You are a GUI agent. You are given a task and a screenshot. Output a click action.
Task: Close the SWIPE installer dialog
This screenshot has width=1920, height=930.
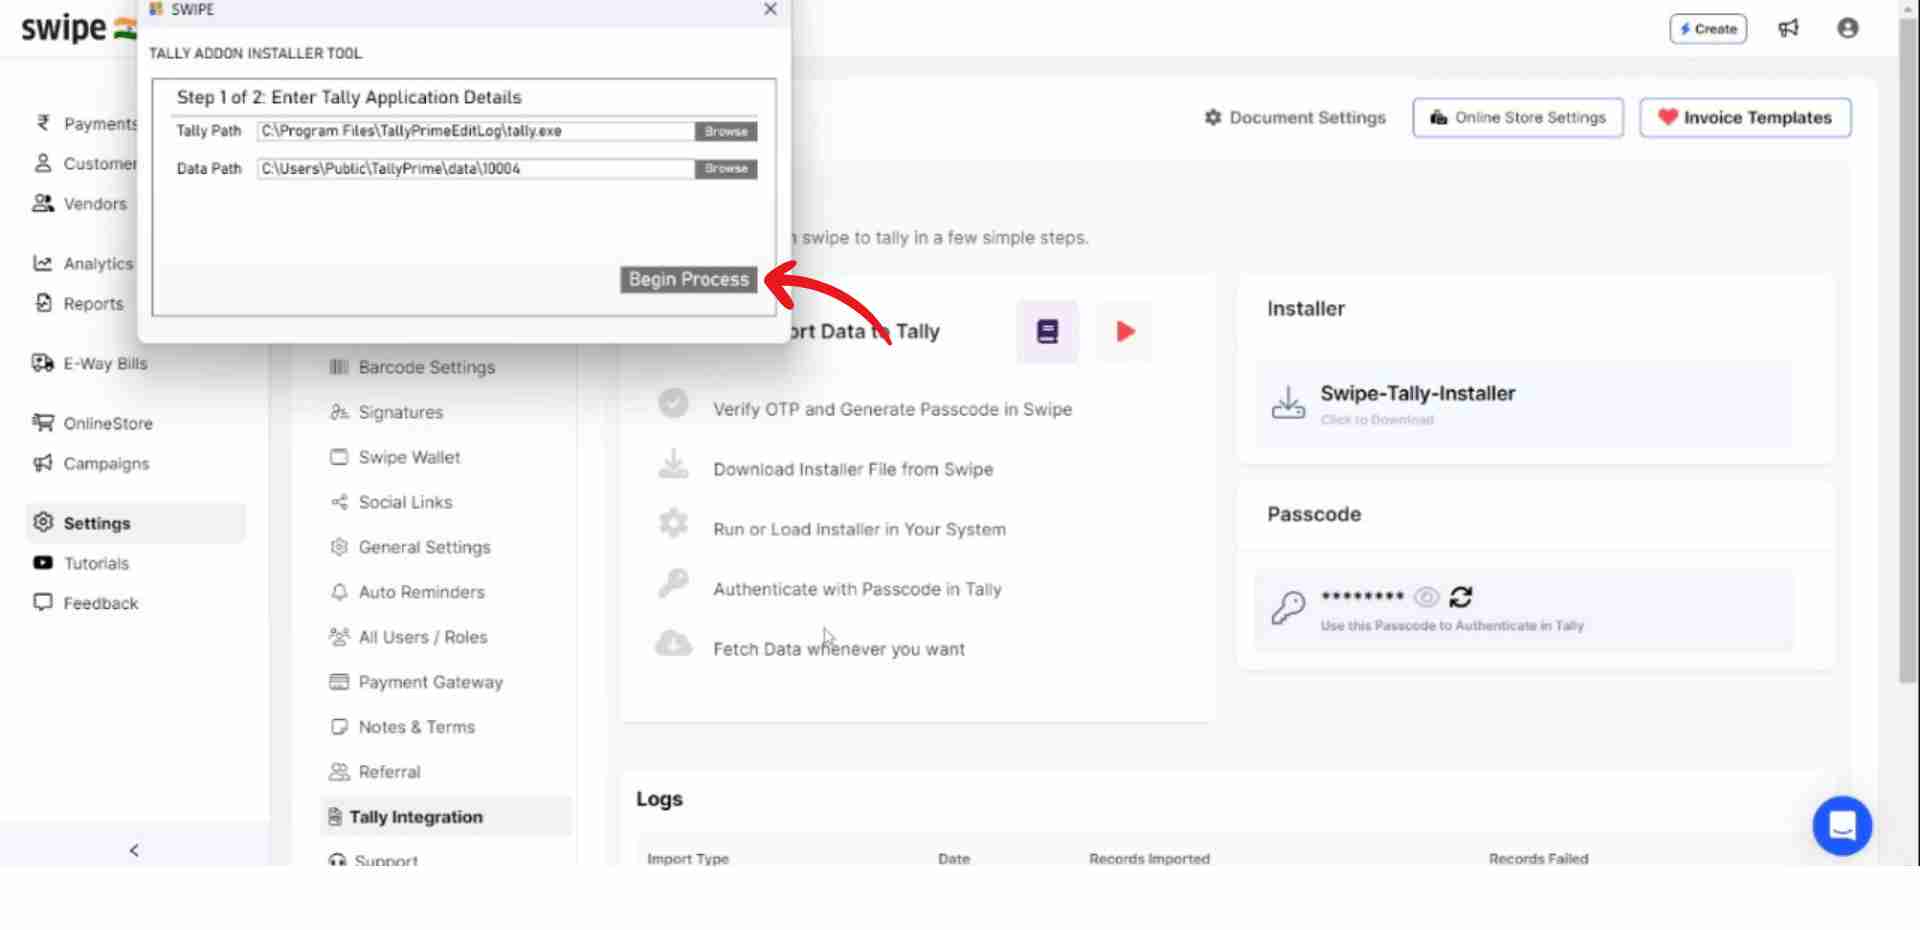[x=770, y=9]
